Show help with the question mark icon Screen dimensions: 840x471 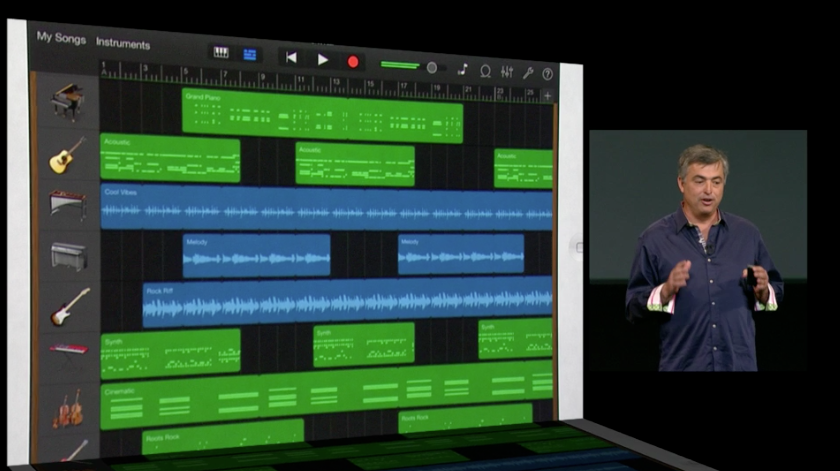547,74
